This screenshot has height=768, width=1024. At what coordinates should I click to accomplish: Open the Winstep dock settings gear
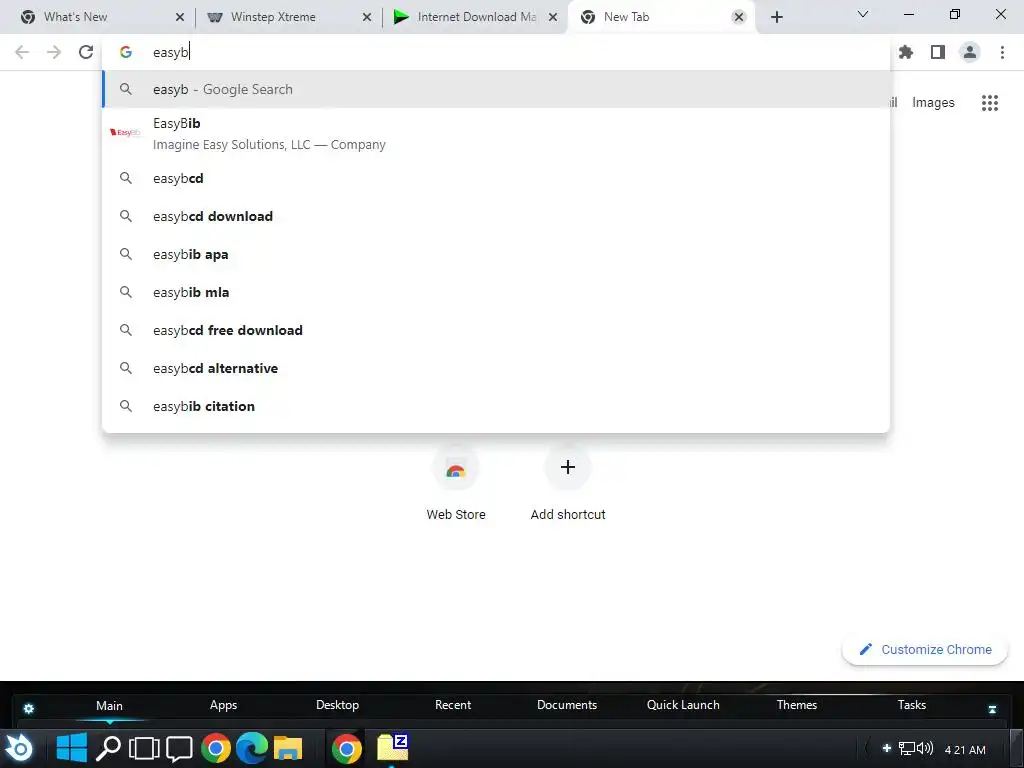[x=29, y=709]
